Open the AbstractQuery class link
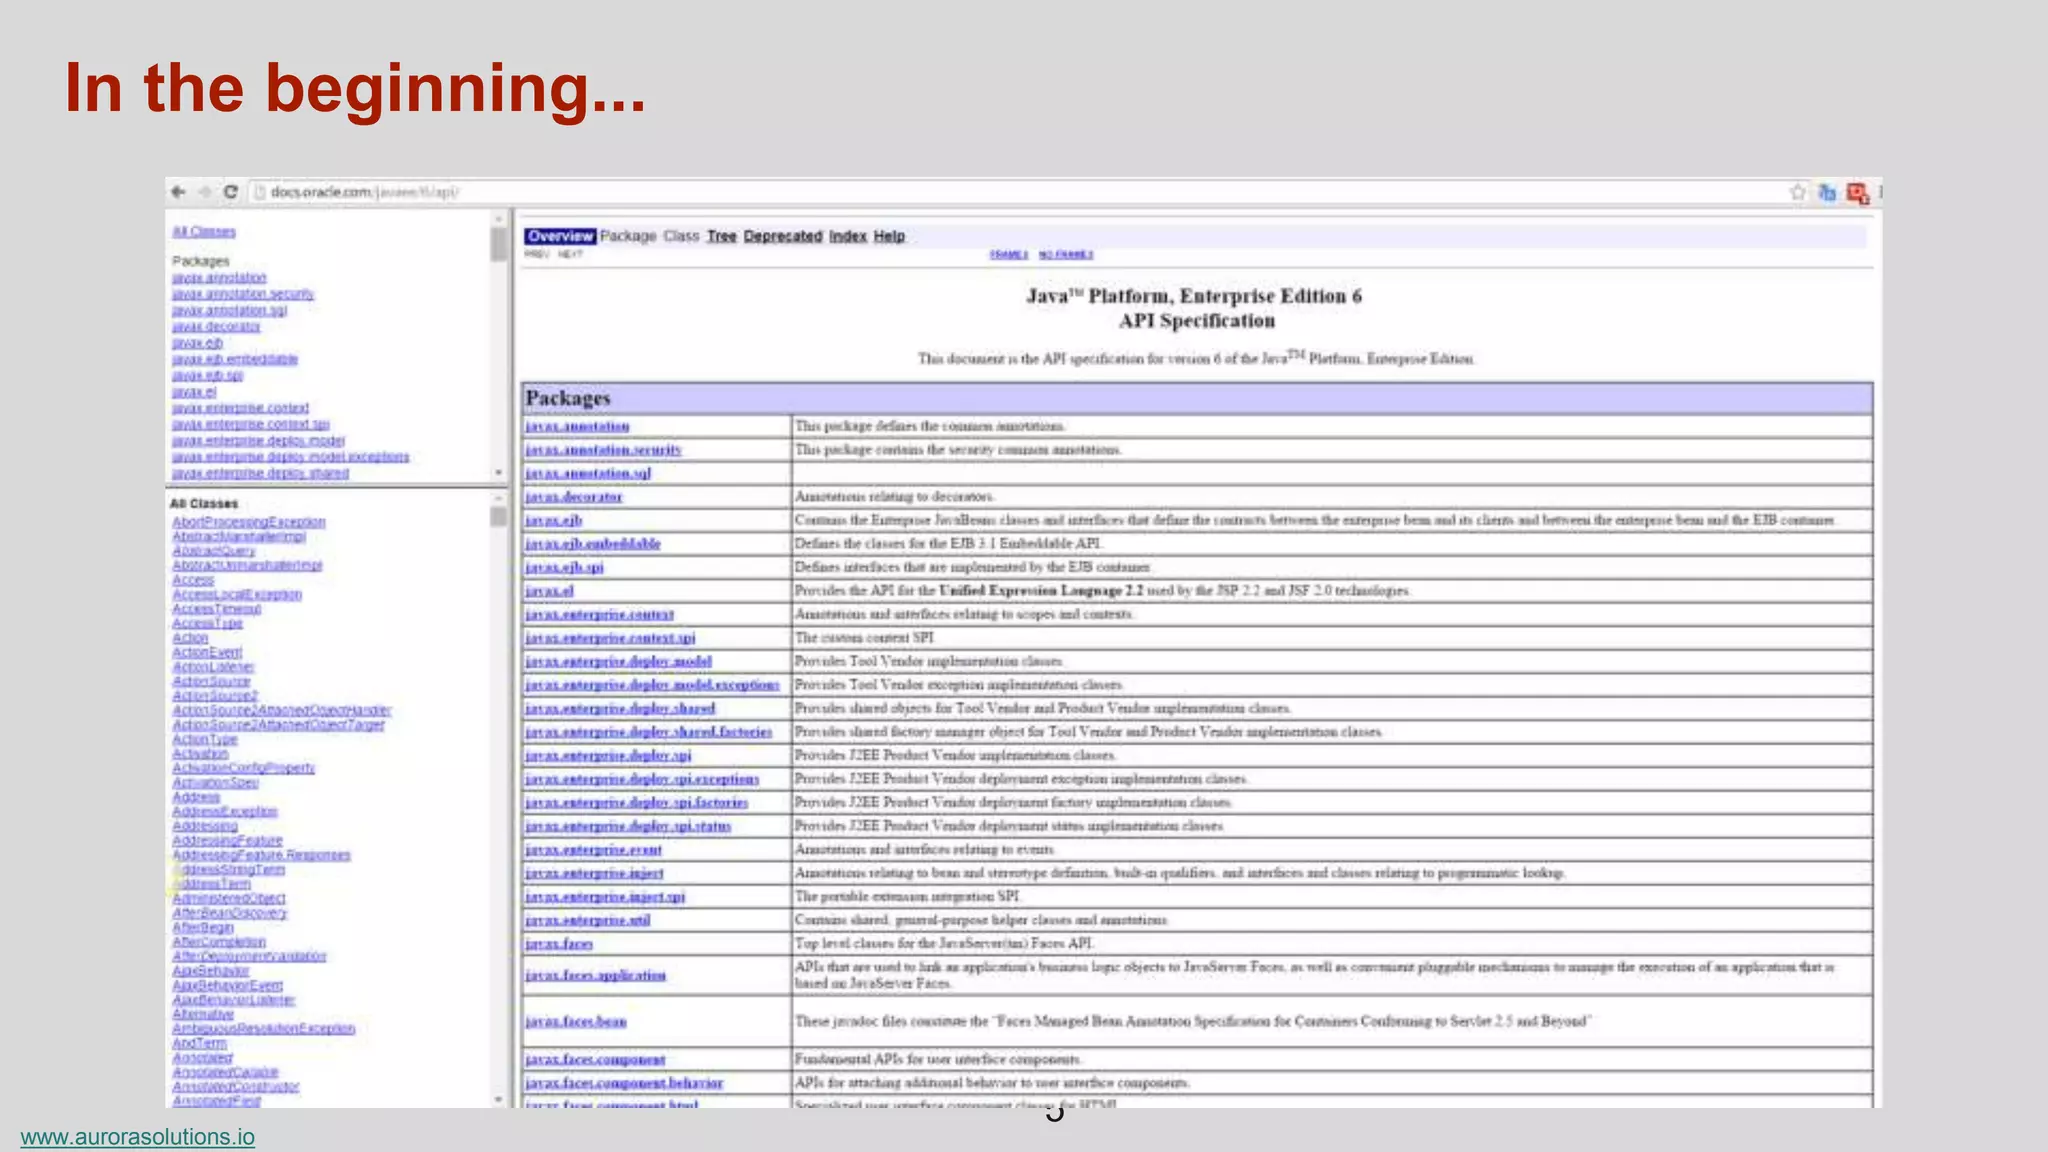Image resolution: width=2048 pixels, height=1152 pixels. tap(214, 551)
